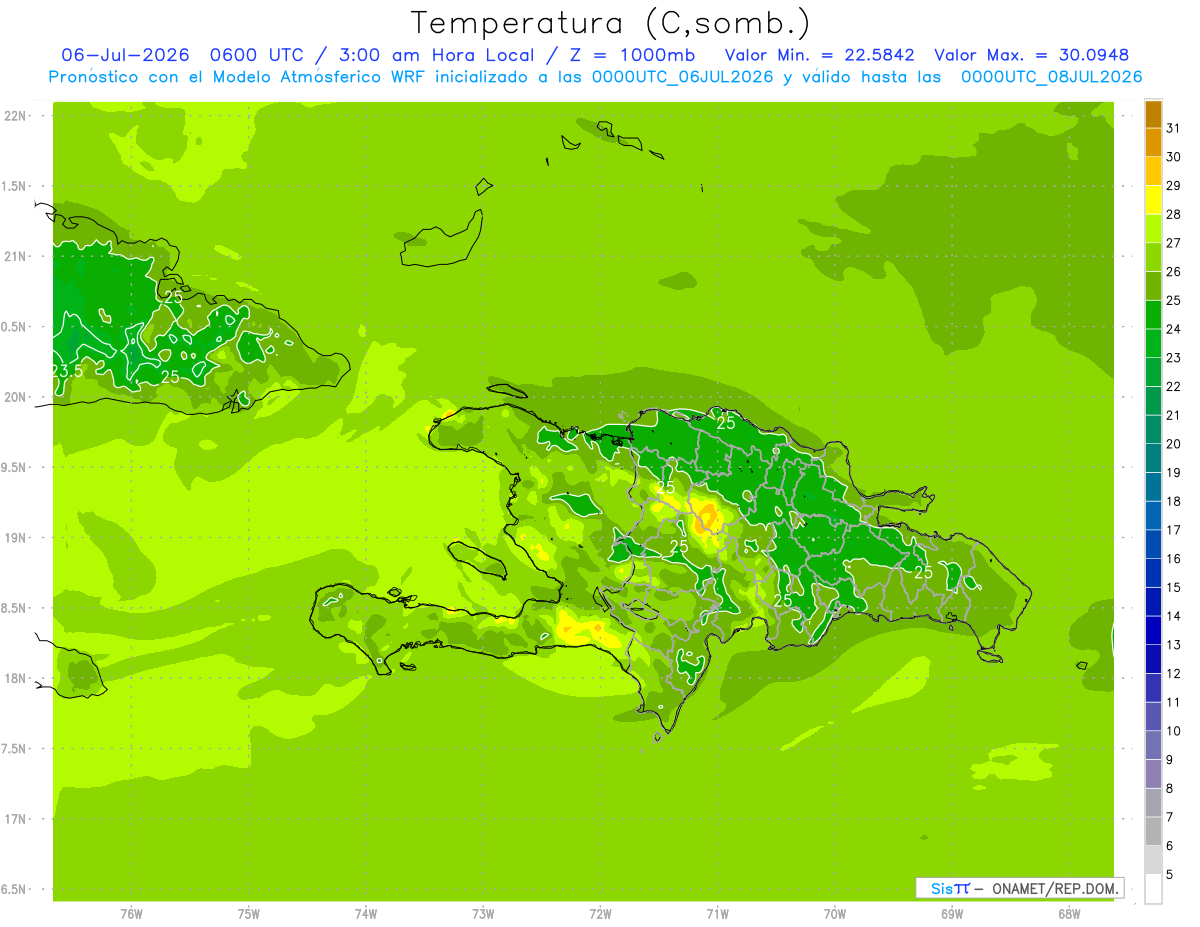1200x927 pixels.
Task: Click the 23.5 contour label over Cuba
Action: point(66,371)
